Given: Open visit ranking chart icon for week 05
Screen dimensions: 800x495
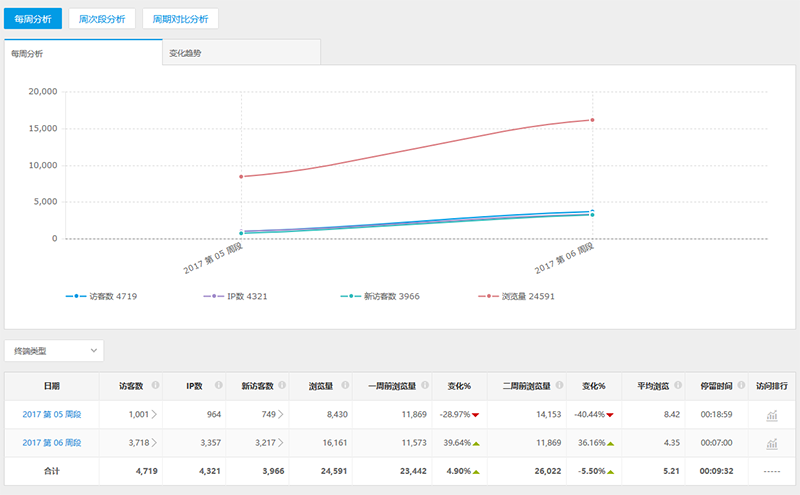Looking at the screenshot, I should (771, 415).
